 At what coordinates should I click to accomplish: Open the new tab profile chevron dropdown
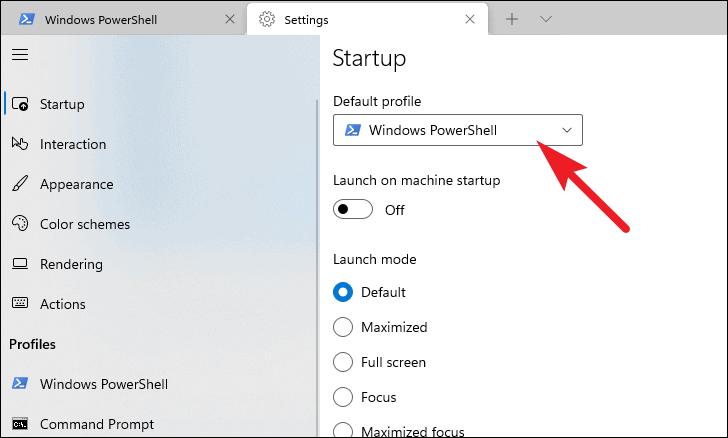pyautogui.click(x=546, y=19)
